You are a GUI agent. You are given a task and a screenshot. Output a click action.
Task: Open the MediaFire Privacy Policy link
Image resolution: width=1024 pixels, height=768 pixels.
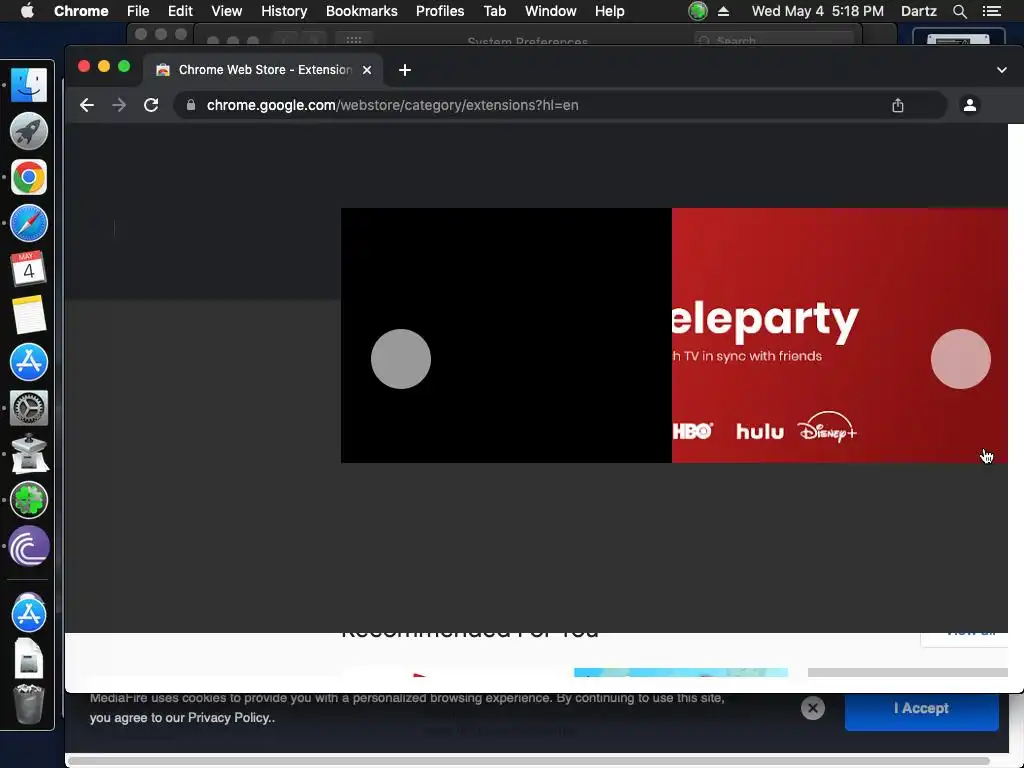click(x=229, y=717)
